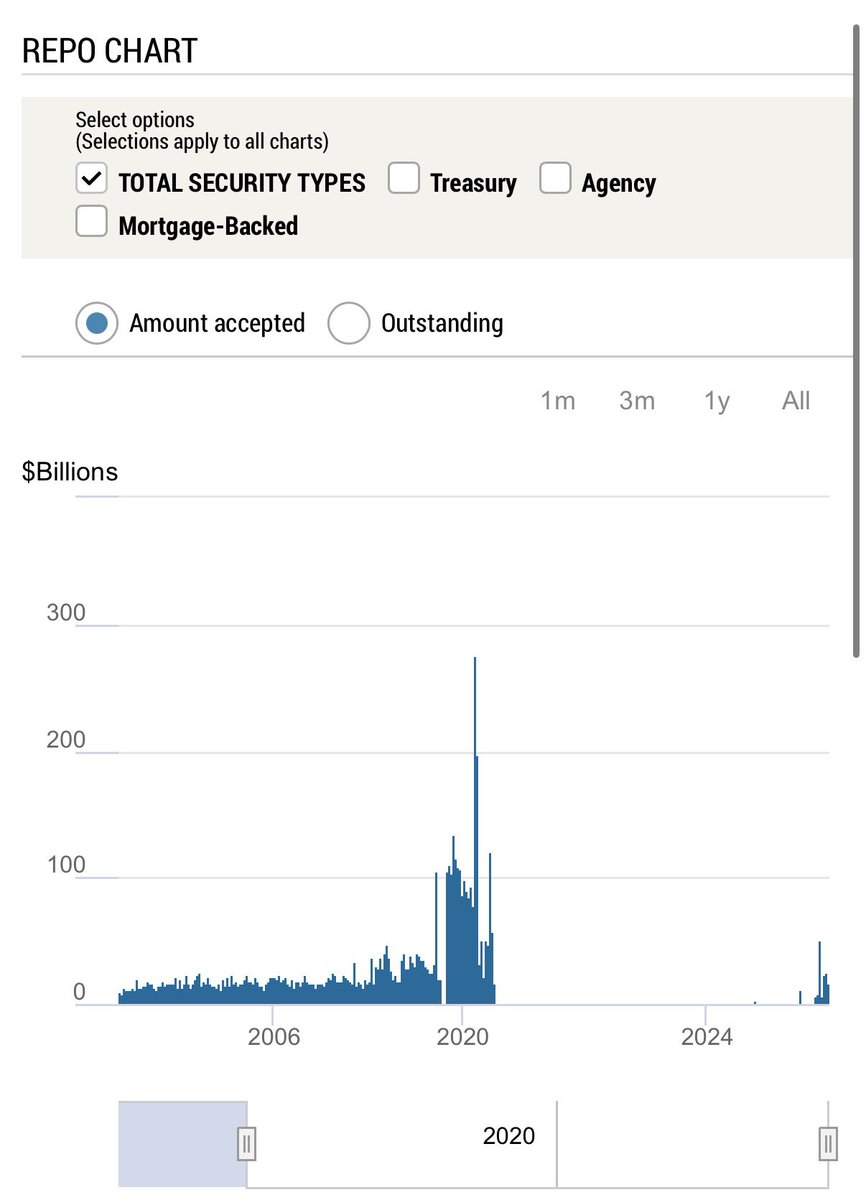The height and width of the screenshot is (1200, 866).
Task: Enable the Agency checkbox
Action: pyautogui.click(x=556, y=177)
